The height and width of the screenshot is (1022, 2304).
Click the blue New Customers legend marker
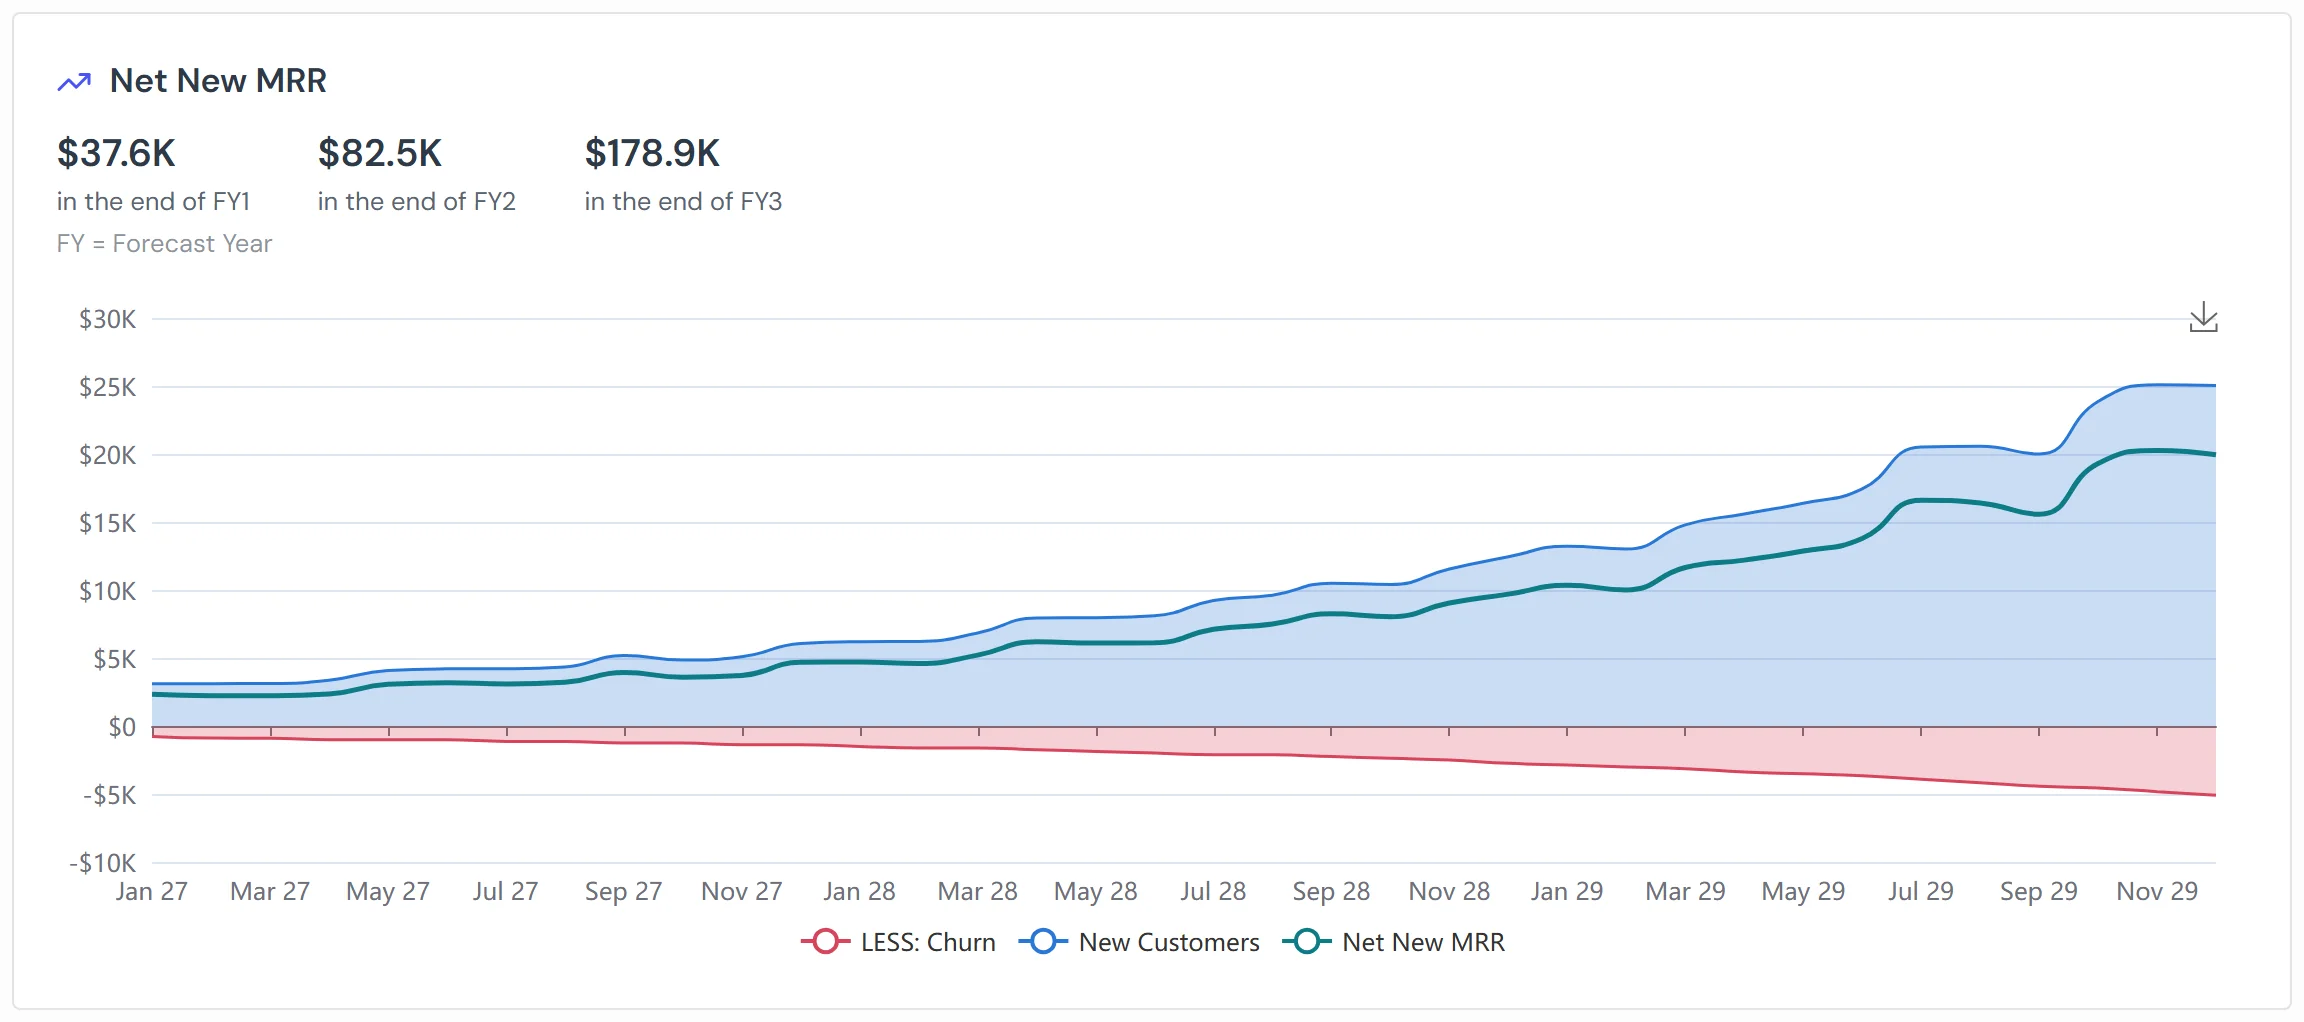point(1043,942)
